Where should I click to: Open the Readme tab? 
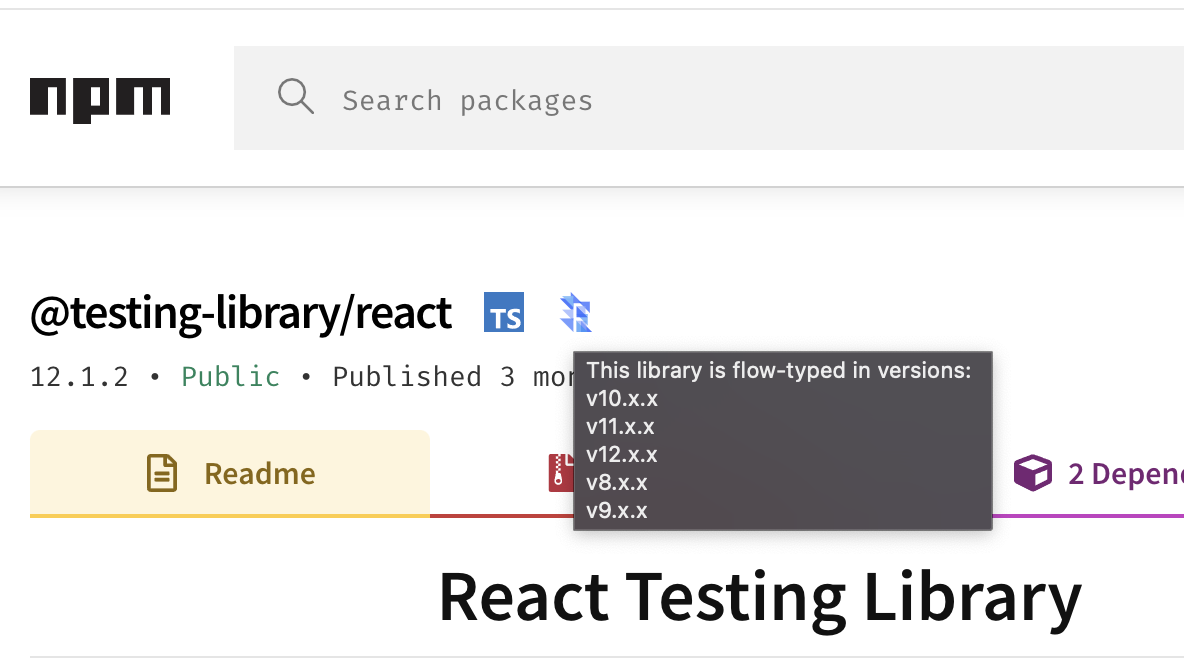tap(230, 473)
